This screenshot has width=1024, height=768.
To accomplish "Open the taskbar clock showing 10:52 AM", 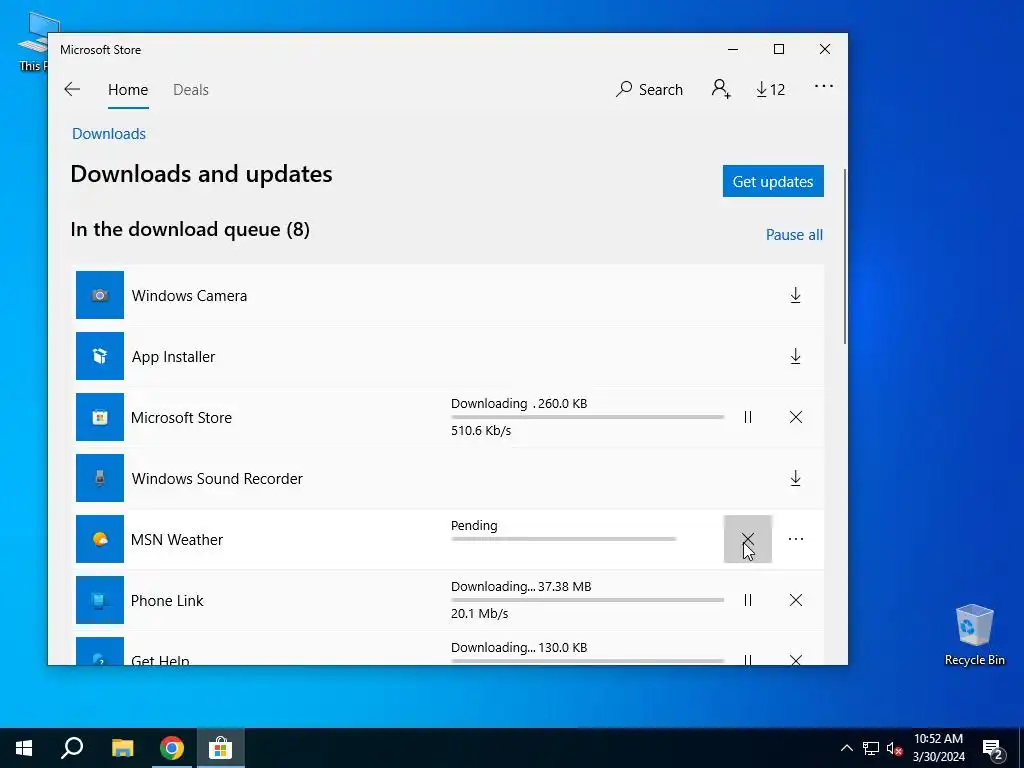I will 938,748.
